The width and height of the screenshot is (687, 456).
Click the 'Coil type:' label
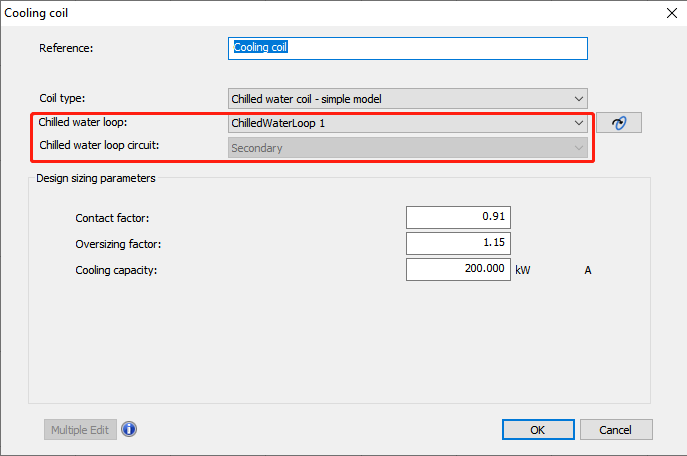coord(62,98)
